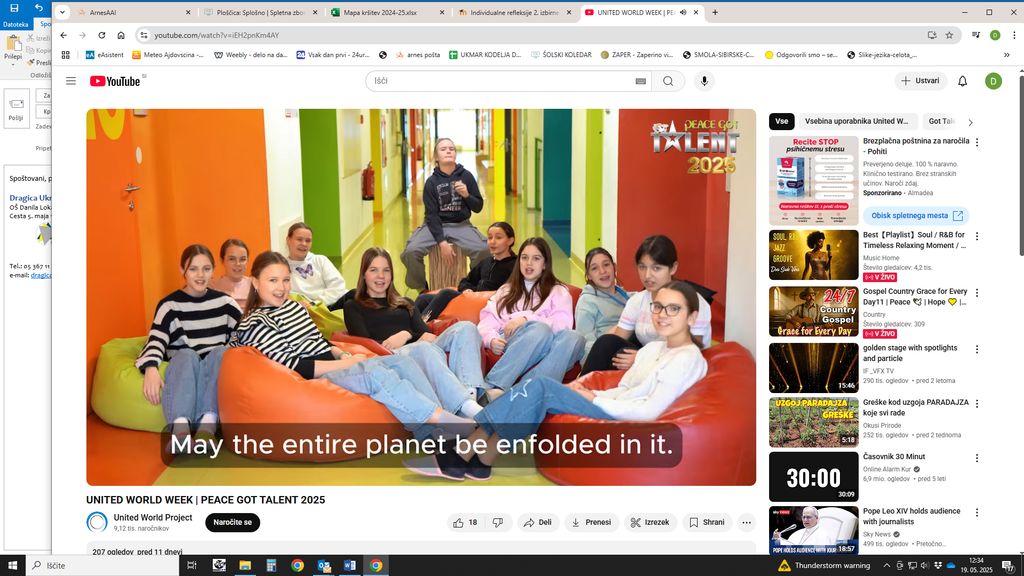
Task: Click the voice search microphone icon
Action: click(x=705, y=81)
